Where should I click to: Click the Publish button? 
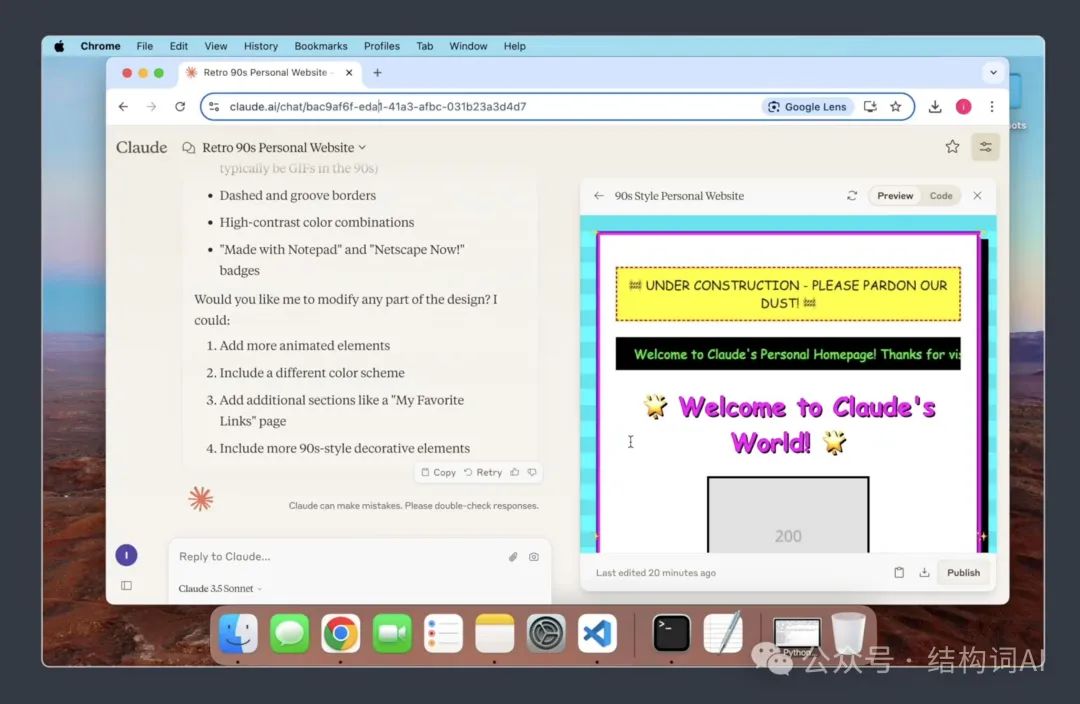963,572
